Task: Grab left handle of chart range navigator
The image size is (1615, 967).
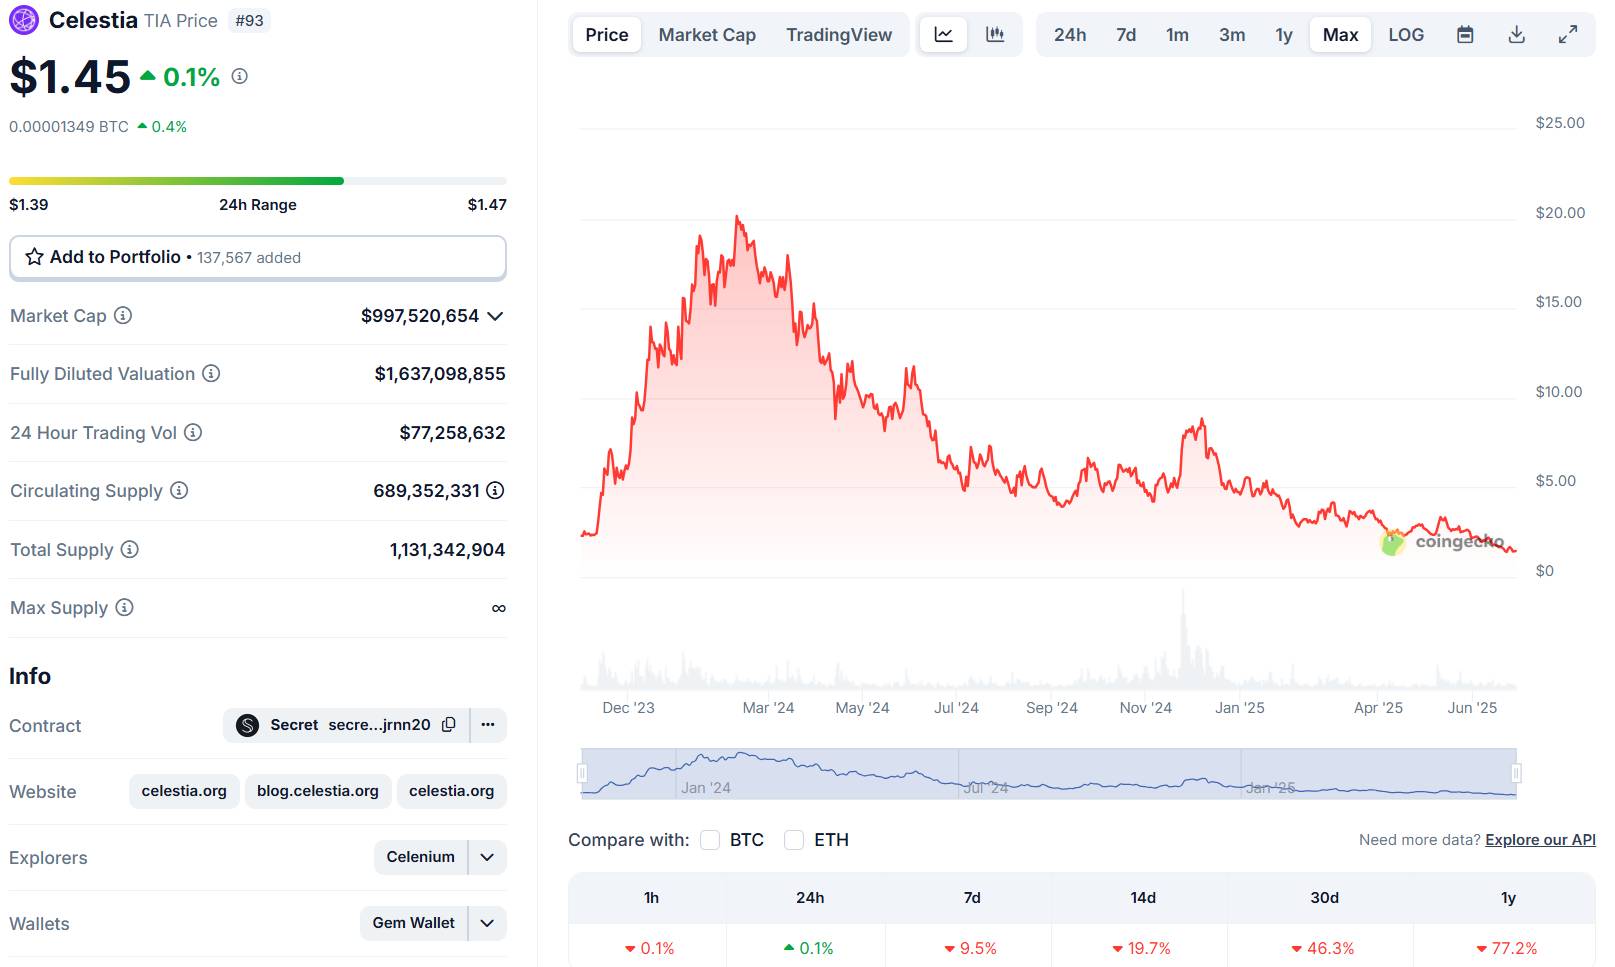Action: pyautogui.click(x=582, y=773)
